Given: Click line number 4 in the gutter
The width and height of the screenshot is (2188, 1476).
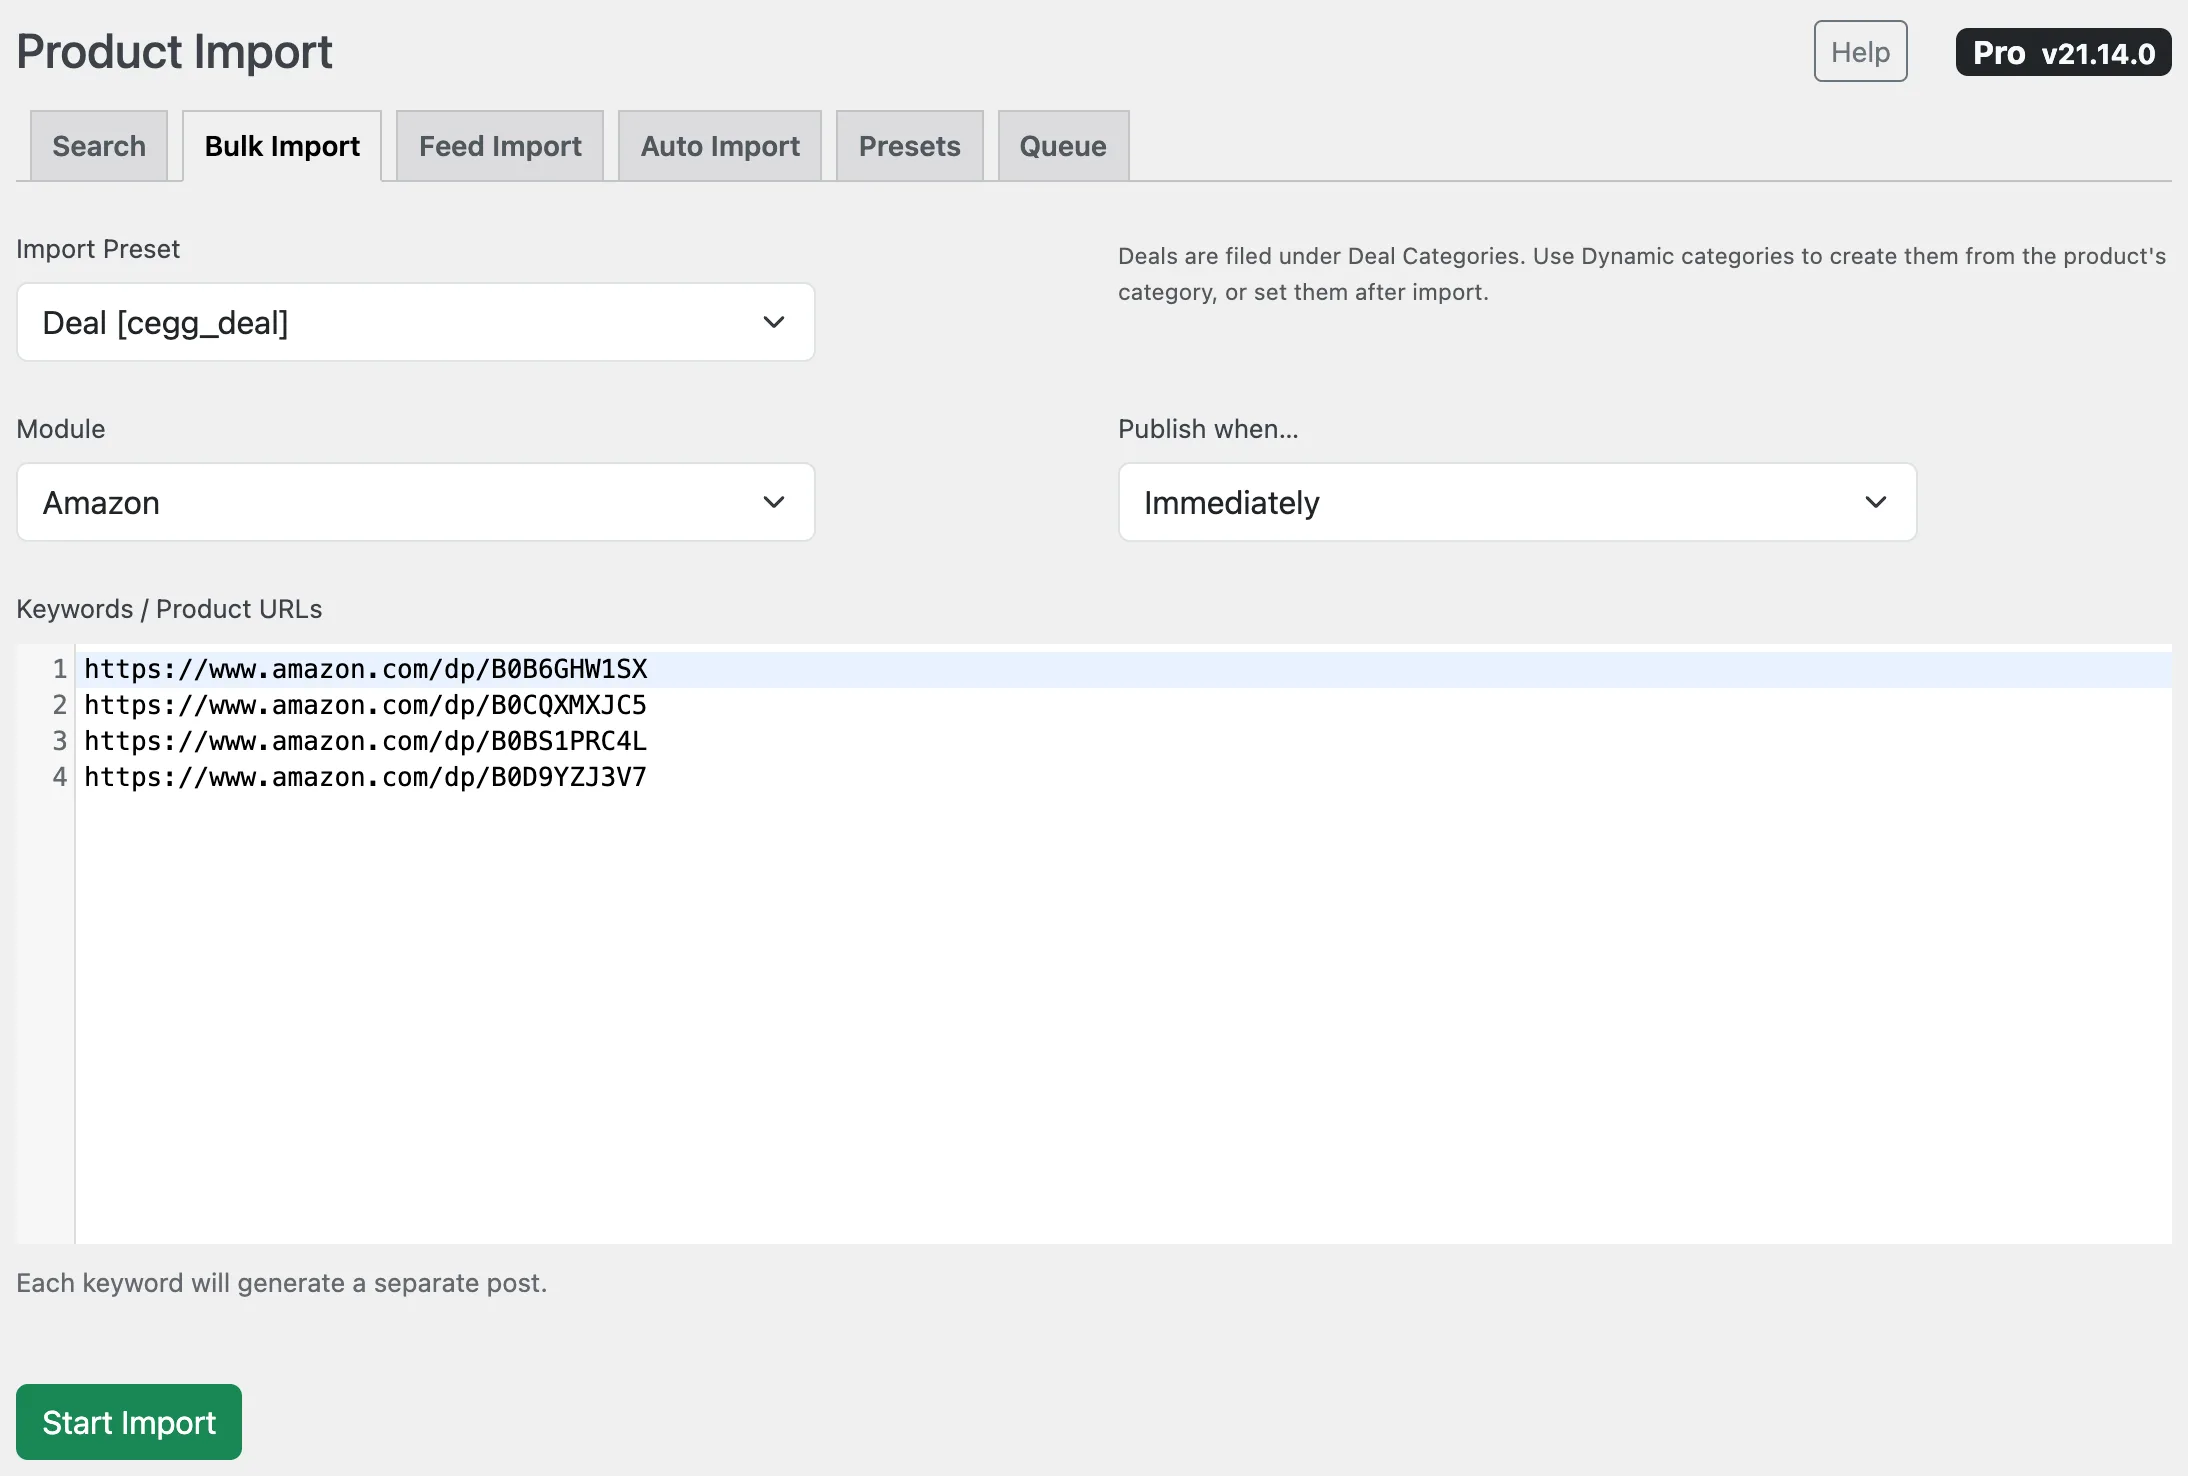Looking at the screenshot, I should click(x=60, y=777).
